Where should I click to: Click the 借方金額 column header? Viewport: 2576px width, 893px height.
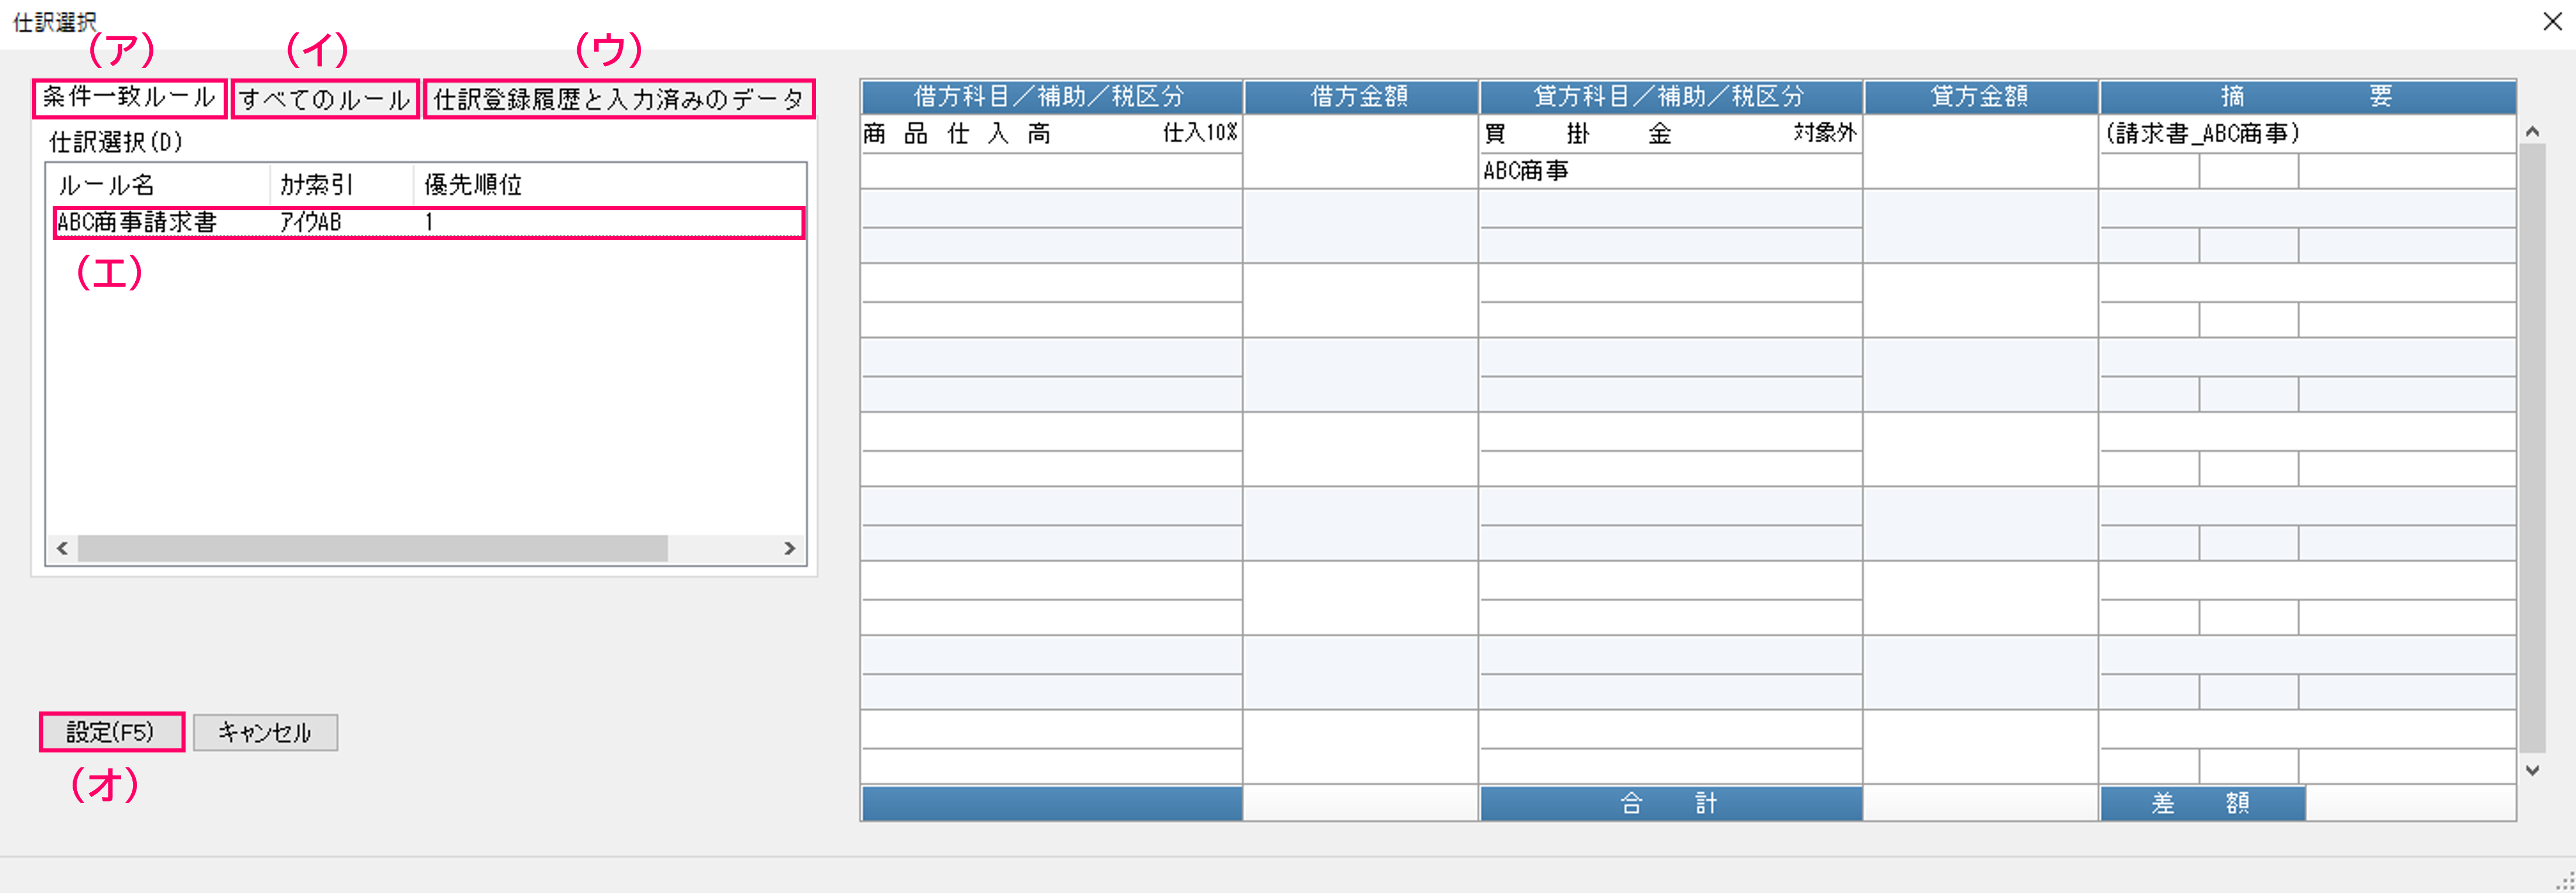(x=1359, y=97)
